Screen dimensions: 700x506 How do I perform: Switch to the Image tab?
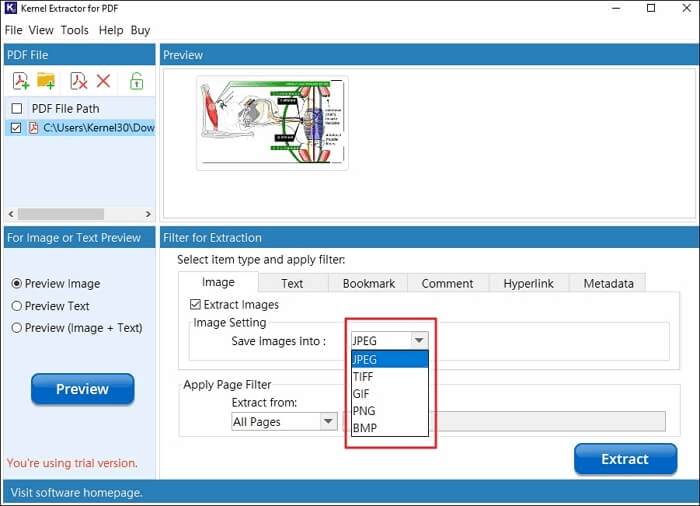point(218,282)
